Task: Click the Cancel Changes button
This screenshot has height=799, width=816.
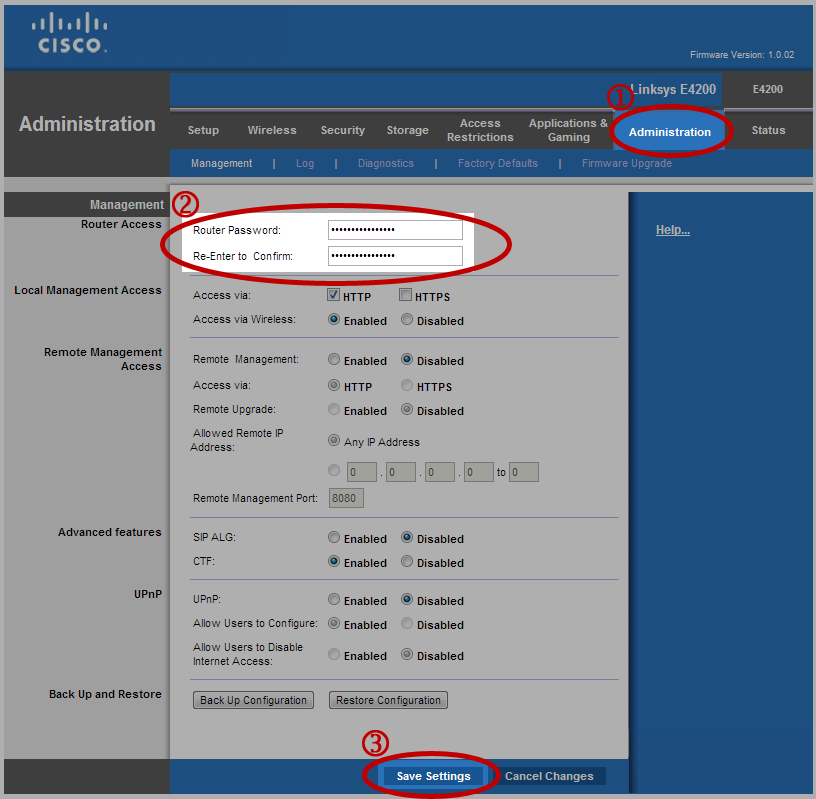Action: coord(549,776)
